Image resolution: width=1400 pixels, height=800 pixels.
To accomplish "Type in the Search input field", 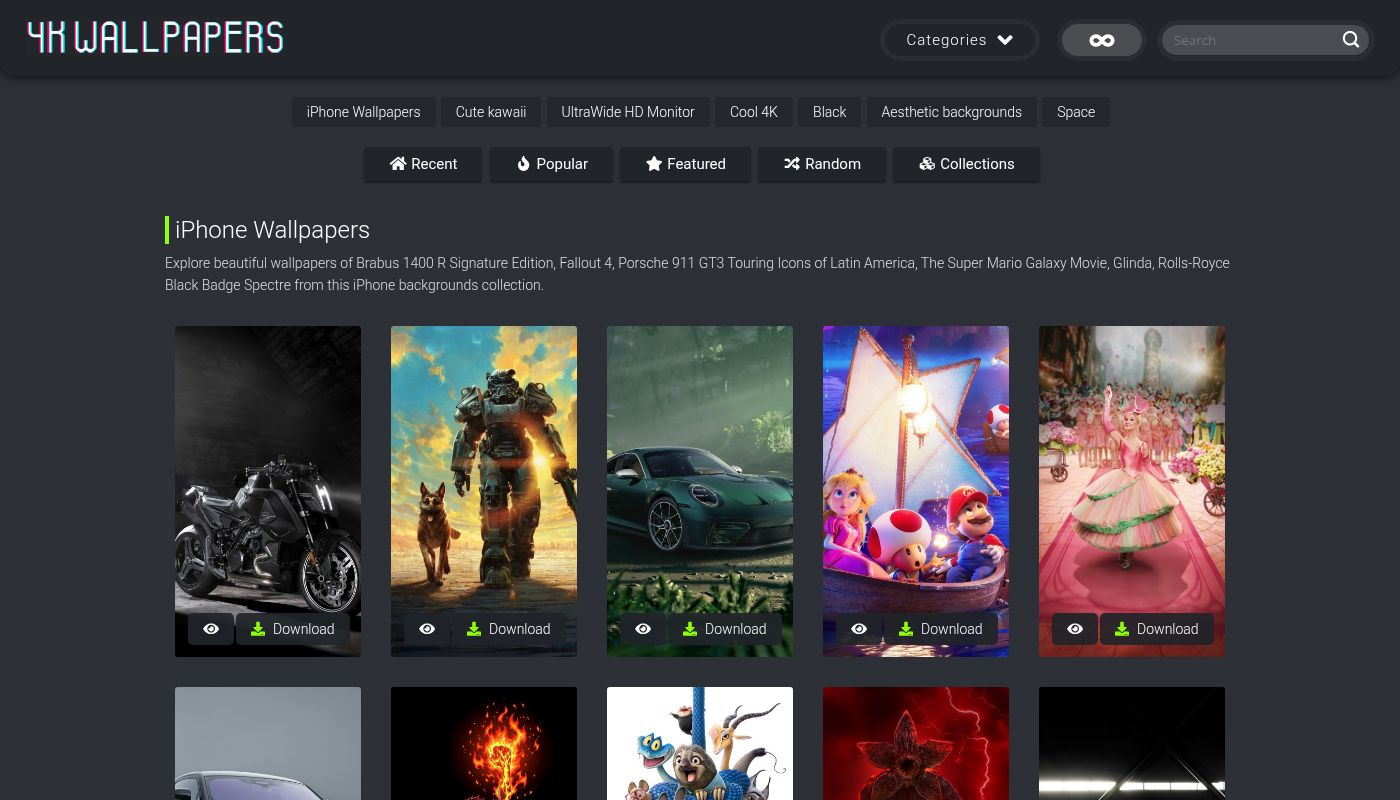I will (x=1252, y=40).
